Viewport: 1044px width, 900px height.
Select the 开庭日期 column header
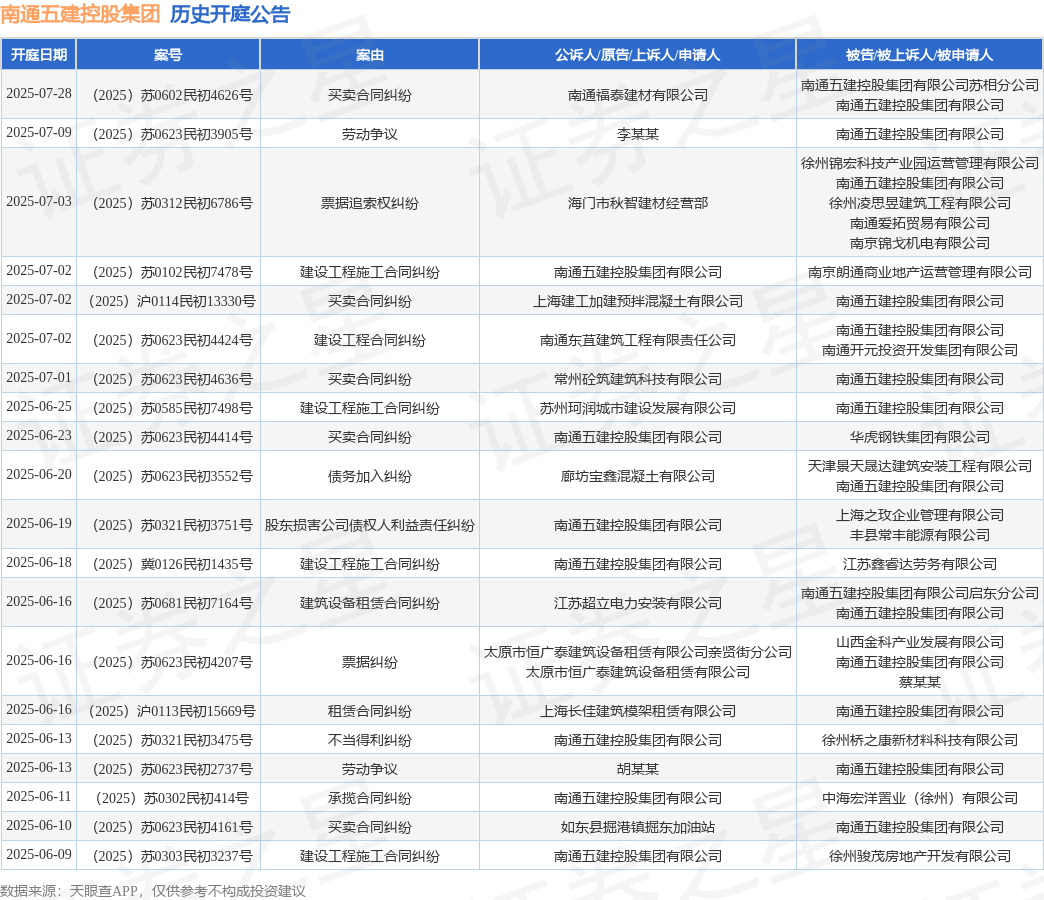coord(39,55)
